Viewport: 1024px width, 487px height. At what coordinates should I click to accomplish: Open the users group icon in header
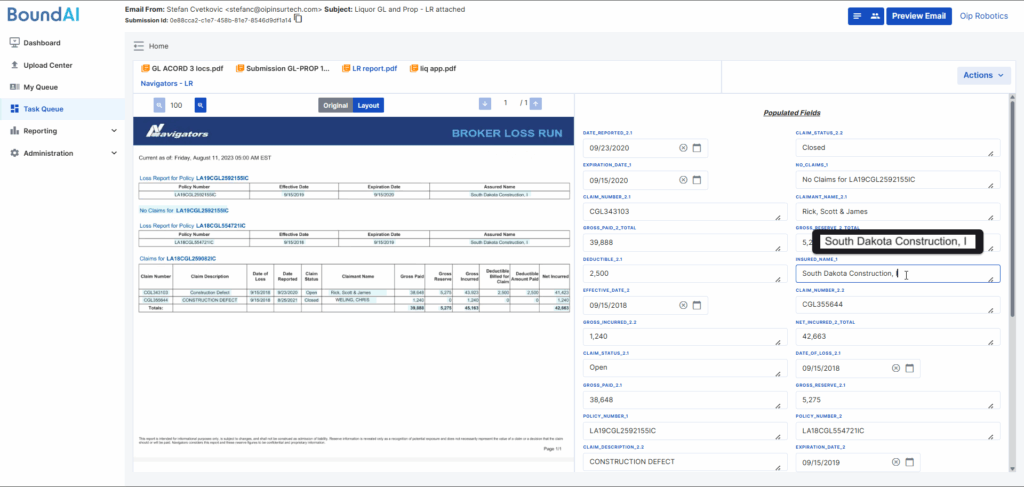pyautogui.click(x=877, y=16)
